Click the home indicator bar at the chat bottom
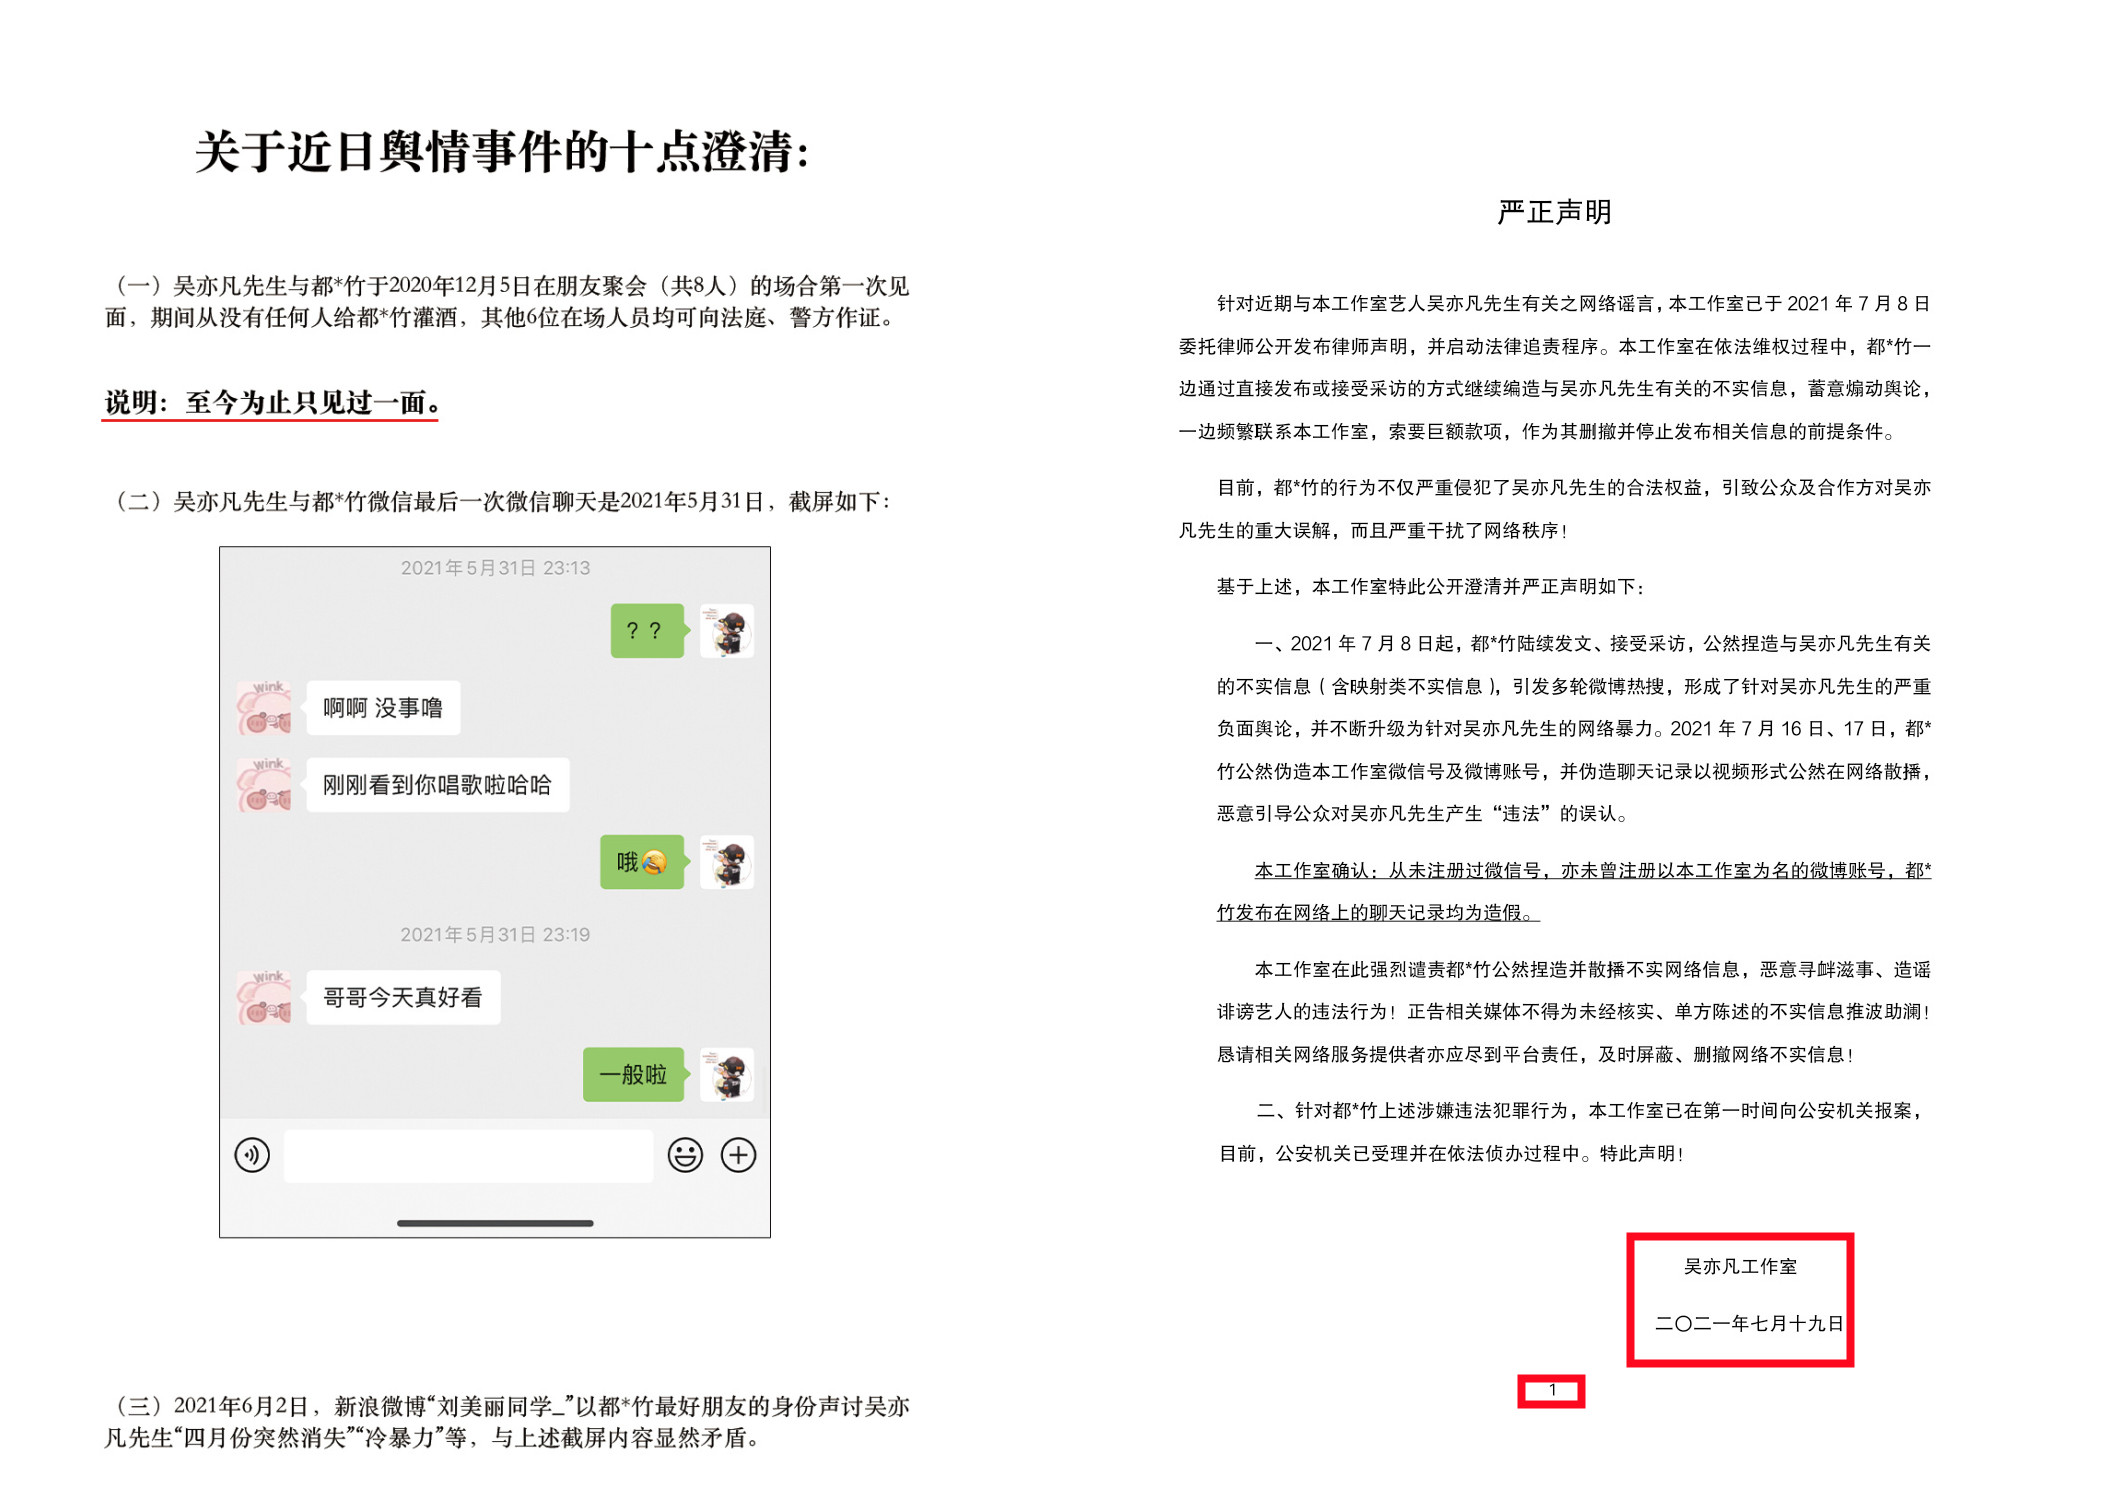2105x1498 pixels. point(494,1220)
